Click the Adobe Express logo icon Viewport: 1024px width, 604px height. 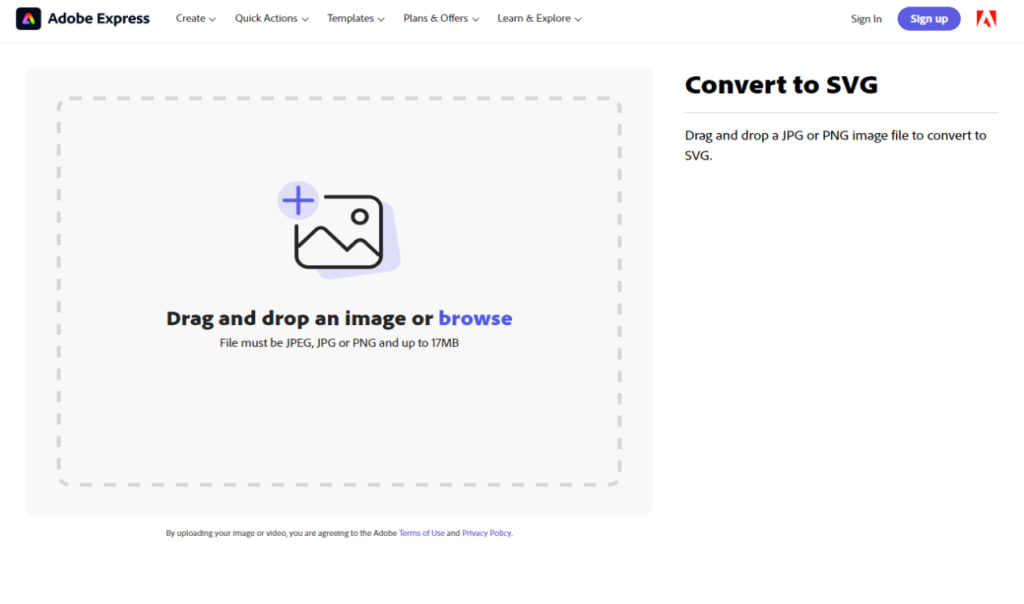click(x=29, y=19)
